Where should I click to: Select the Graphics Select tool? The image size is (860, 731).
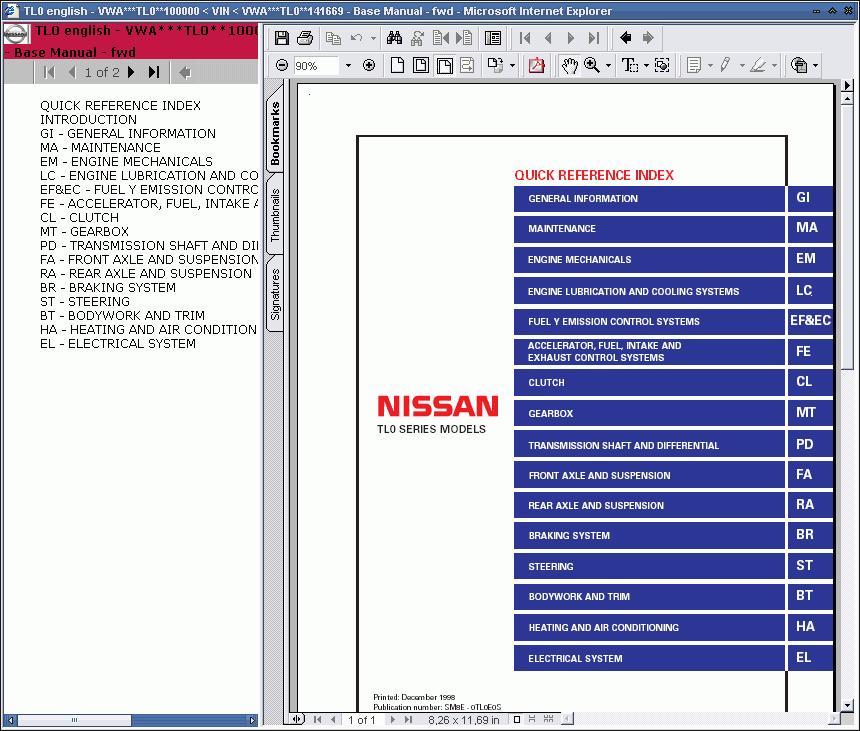(663, 66)
